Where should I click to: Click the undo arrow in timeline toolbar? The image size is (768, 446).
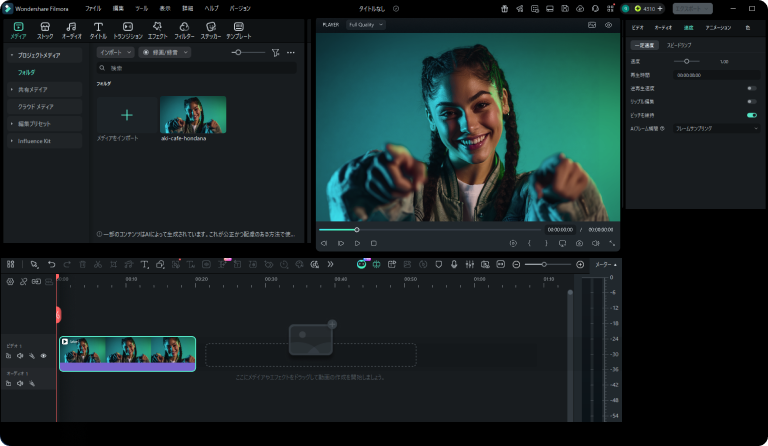[52, 264]
